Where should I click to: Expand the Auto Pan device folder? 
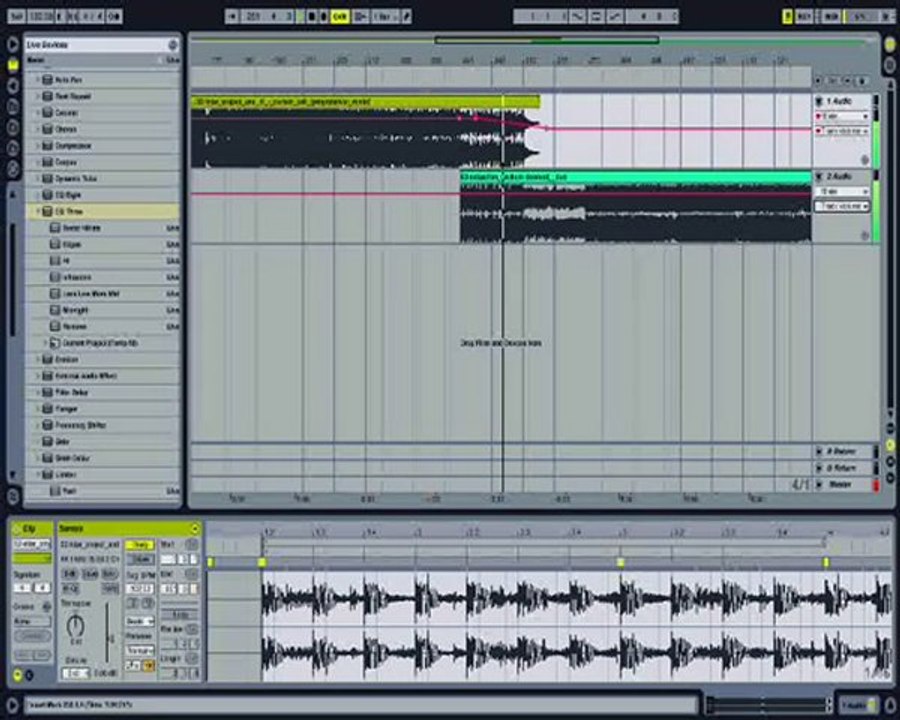pos(38,80)
